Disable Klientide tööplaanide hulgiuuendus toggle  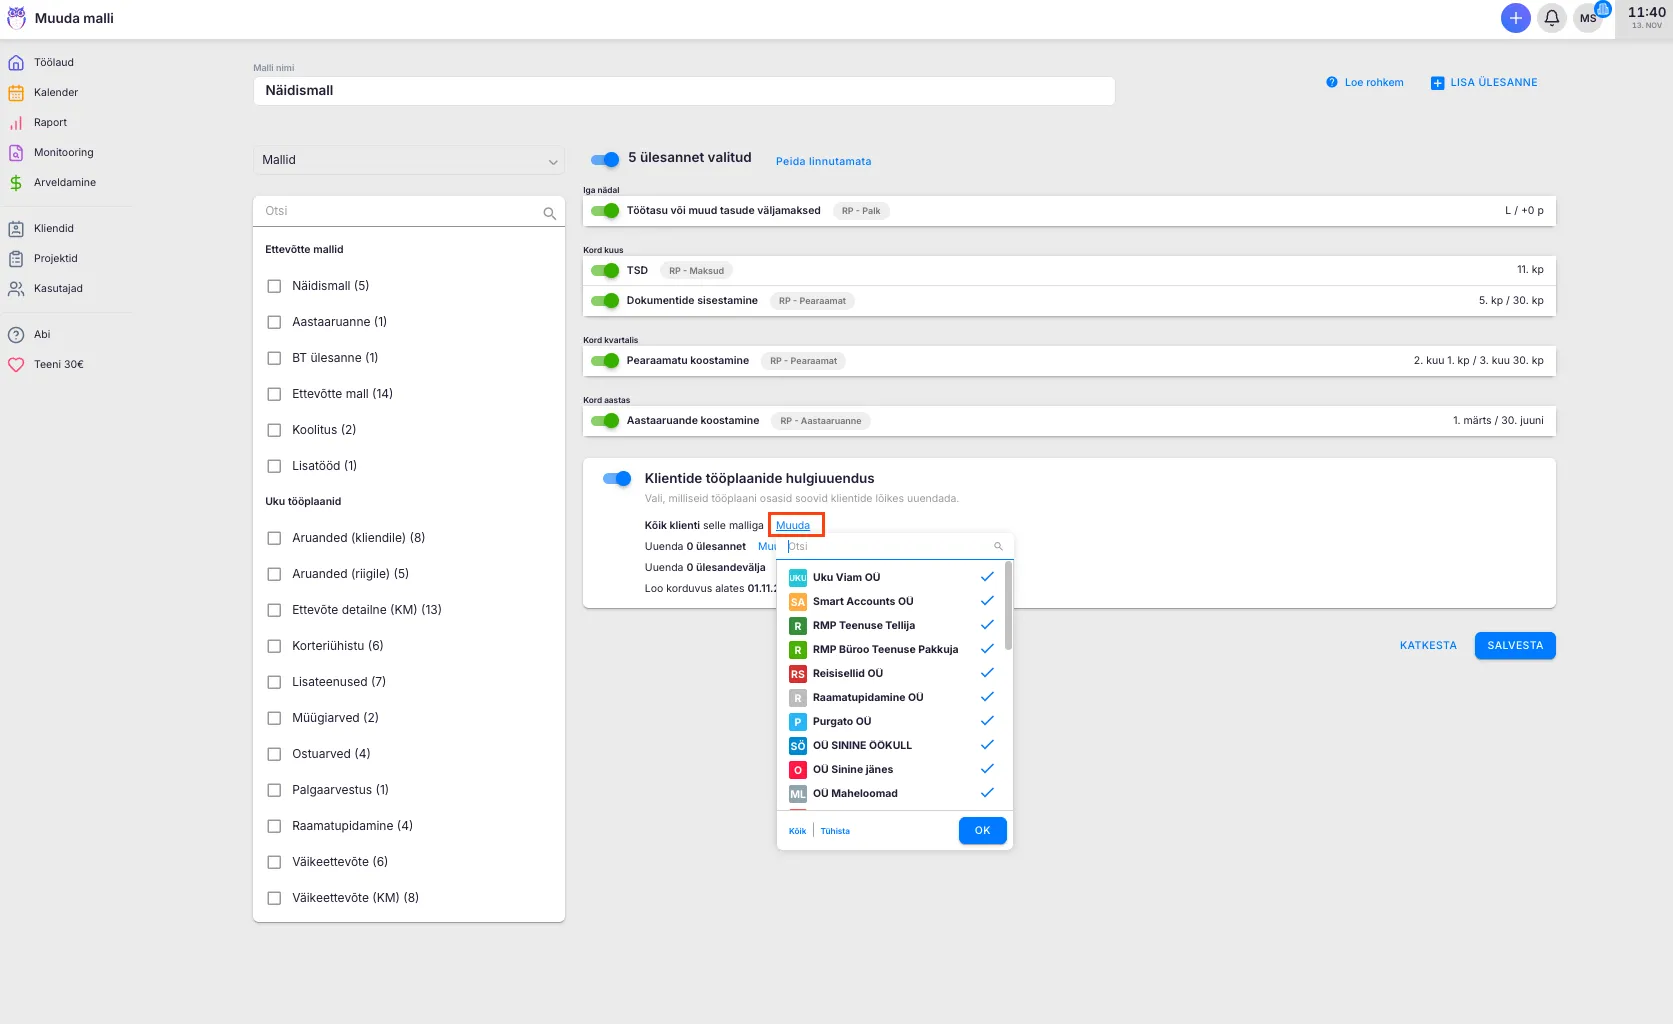pyautogui.click(x=617, y=478)
